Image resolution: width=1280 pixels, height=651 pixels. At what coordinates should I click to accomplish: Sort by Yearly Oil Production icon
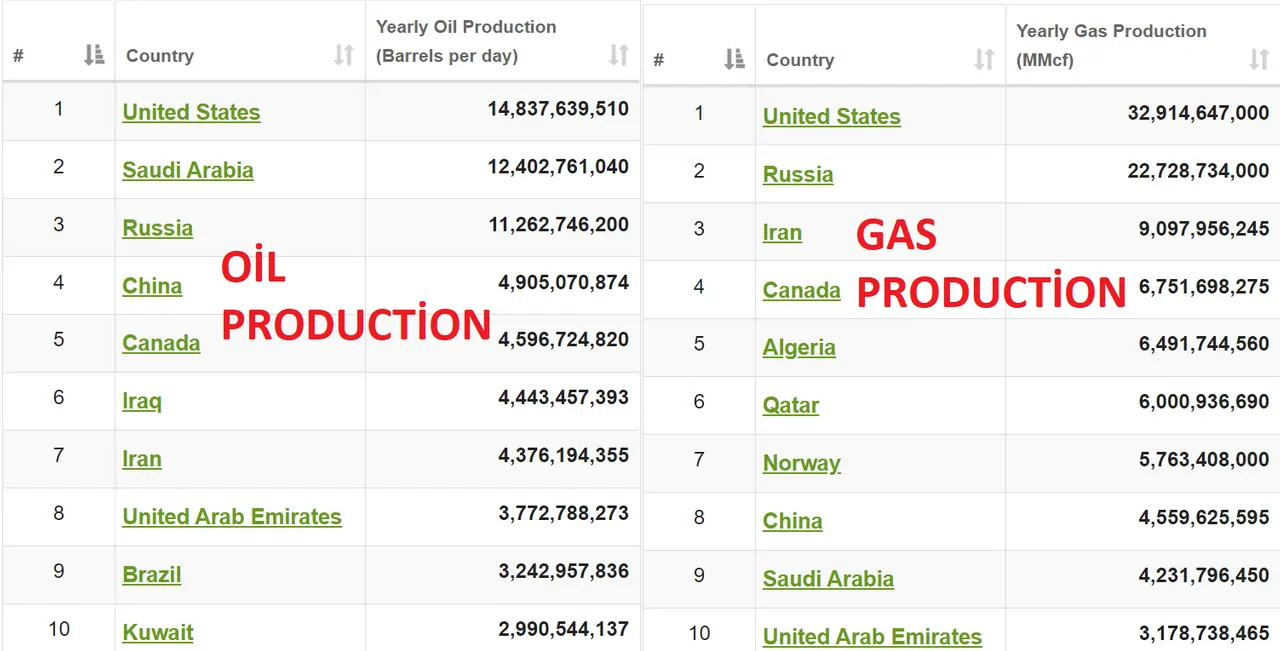pos(619,56)
